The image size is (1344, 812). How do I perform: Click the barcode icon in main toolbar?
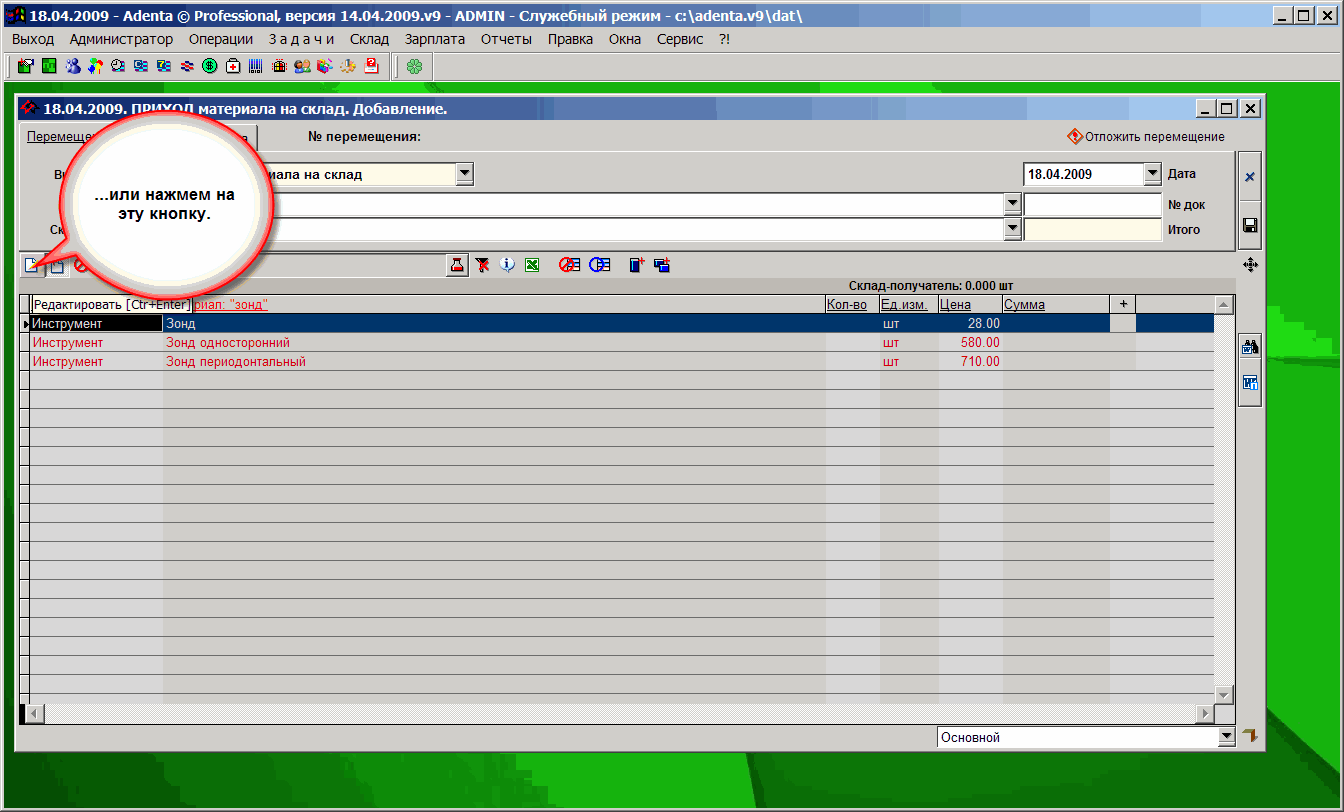[x=256, y=67]
